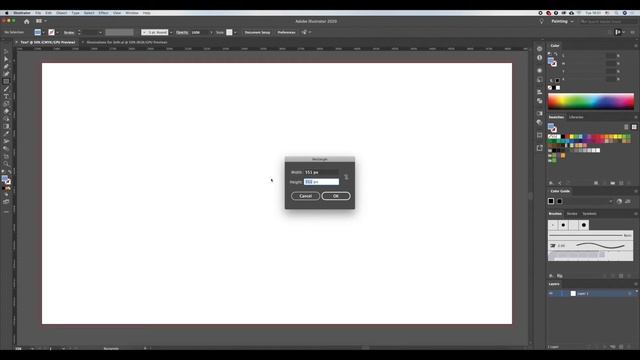This screenshot has height=360, width=640.
Task: Select the Zoom magnifier tool
Action: [6, 164]
